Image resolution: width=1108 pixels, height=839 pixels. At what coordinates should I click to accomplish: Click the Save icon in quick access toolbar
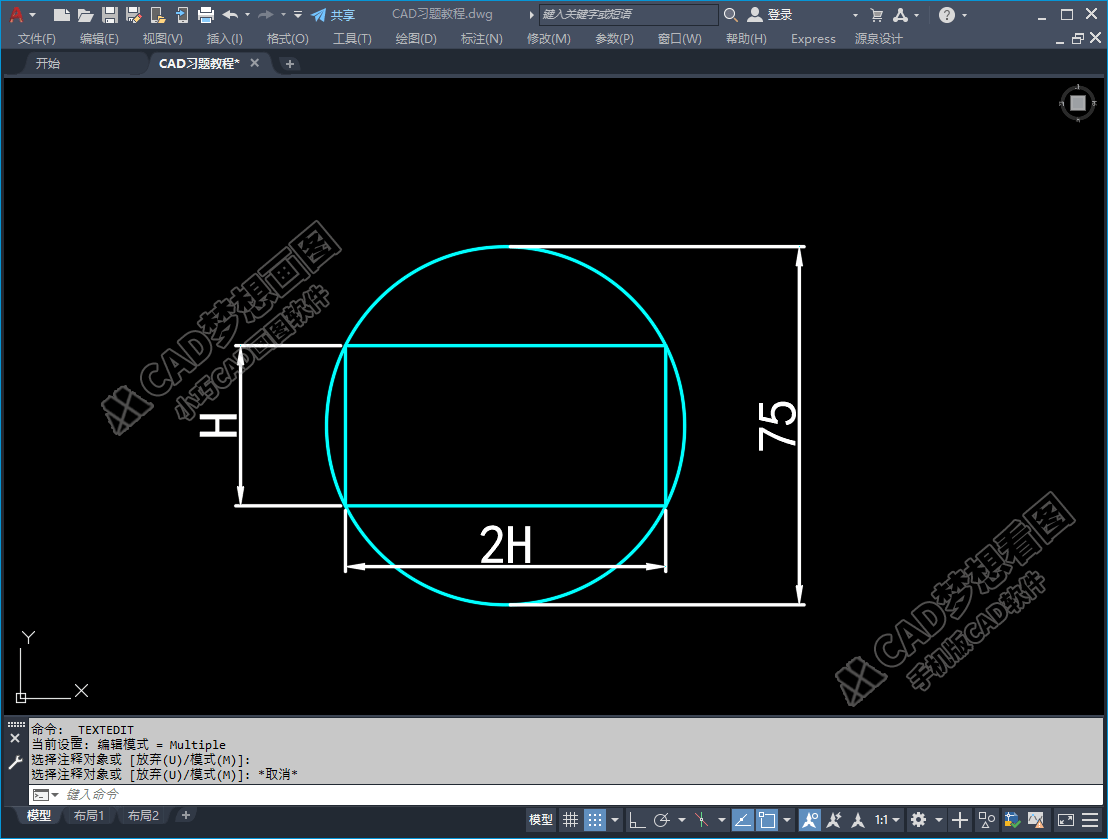(109, 15)
